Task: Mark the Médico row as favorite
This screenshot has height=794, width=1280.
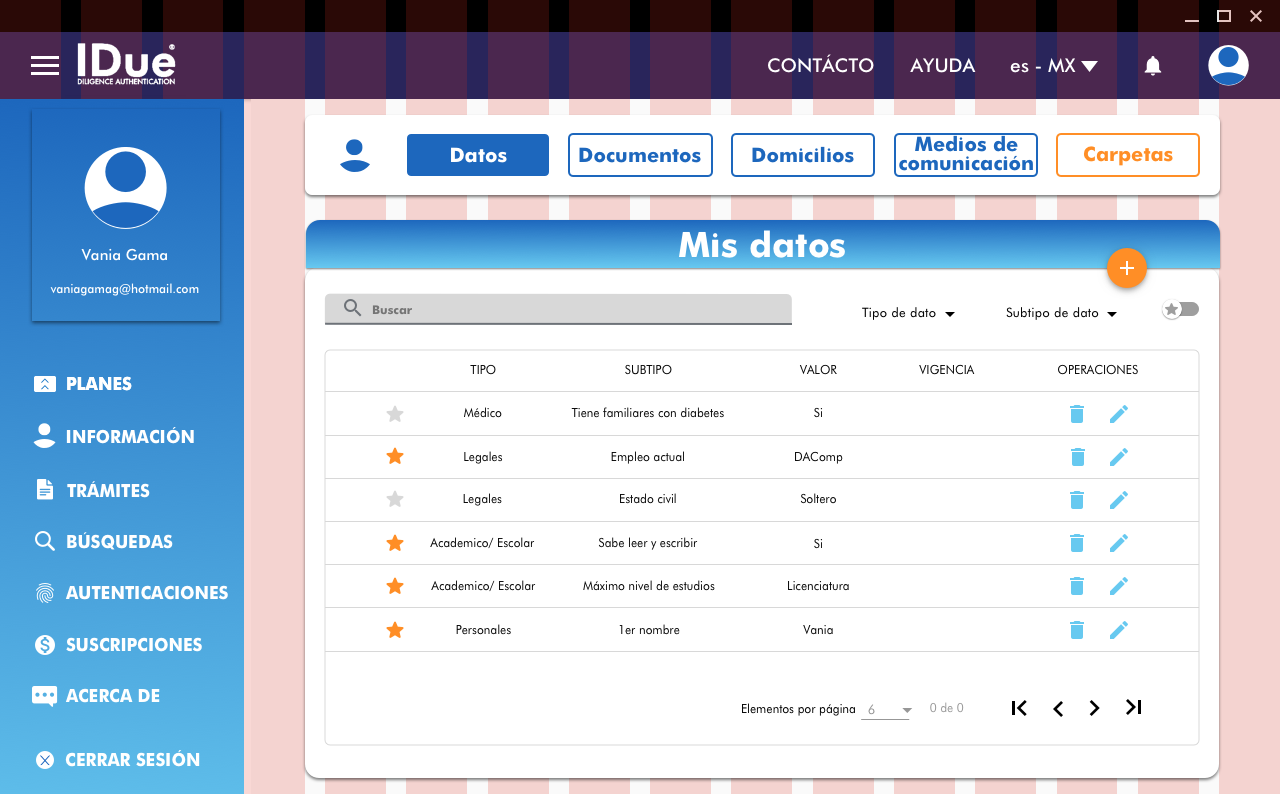Action: click(x=395, y=413)
